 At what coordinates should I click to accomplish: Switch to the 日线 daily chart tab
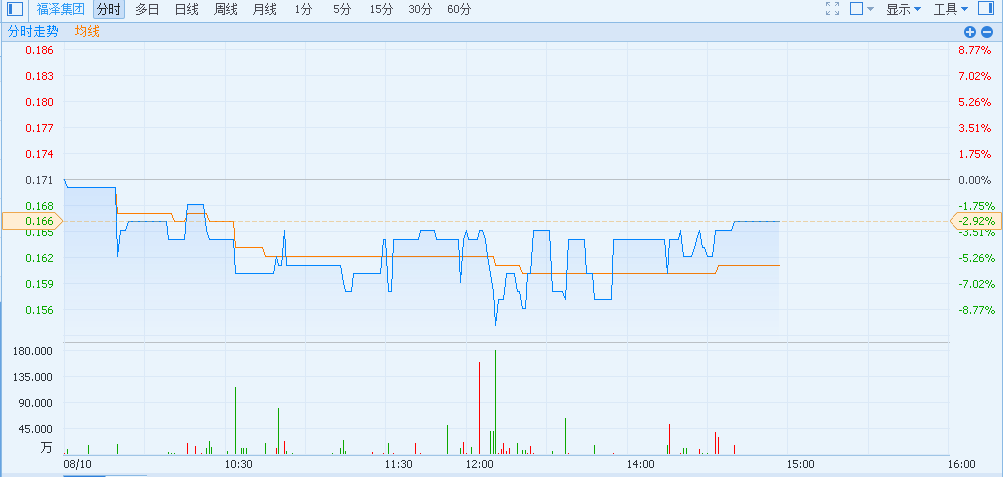point(186,9)
